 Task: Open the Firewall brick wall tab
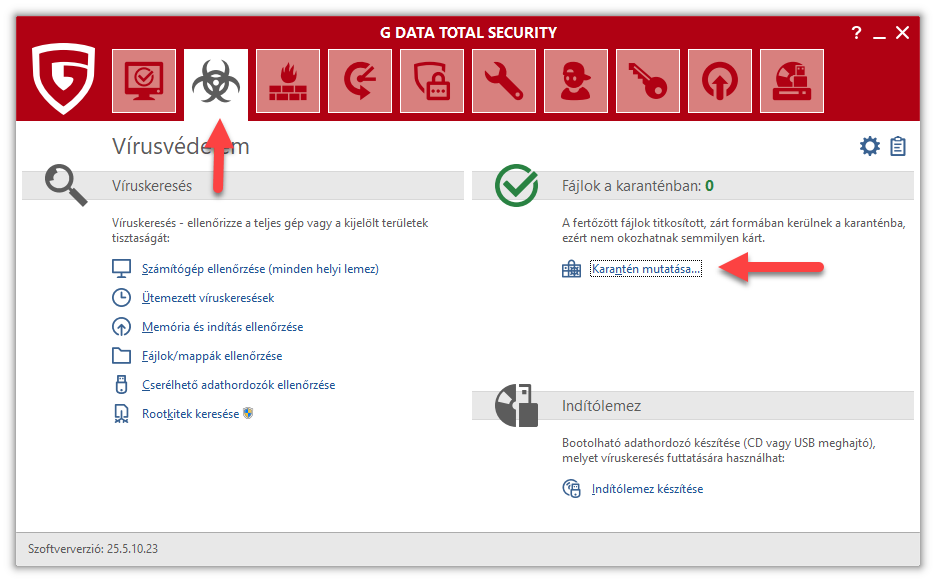(x=288, y=81)
